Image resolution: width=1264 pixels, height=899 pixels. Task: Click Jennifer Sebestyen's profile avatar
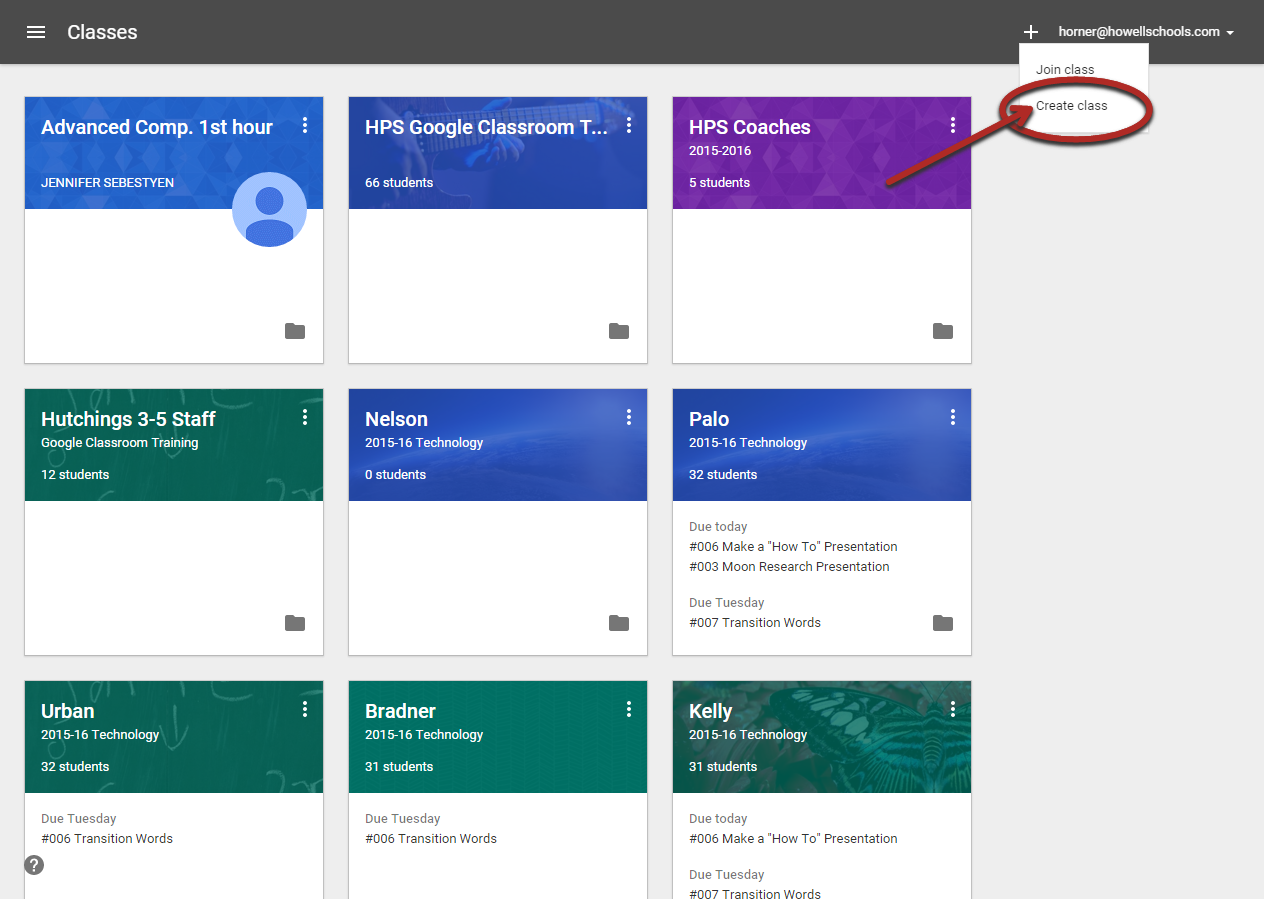pyautogui.click(x=270, y=209)
